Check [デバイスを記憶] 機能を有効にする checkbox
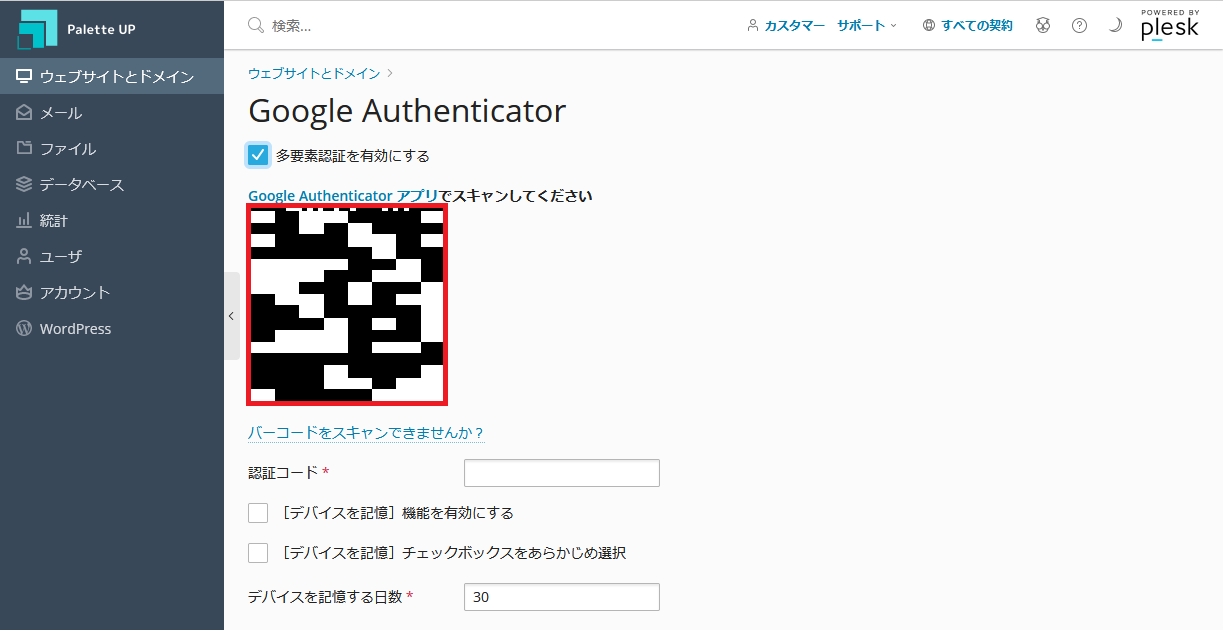The height and width of the screenshot is (630, 1223). (x=258, y=513)
